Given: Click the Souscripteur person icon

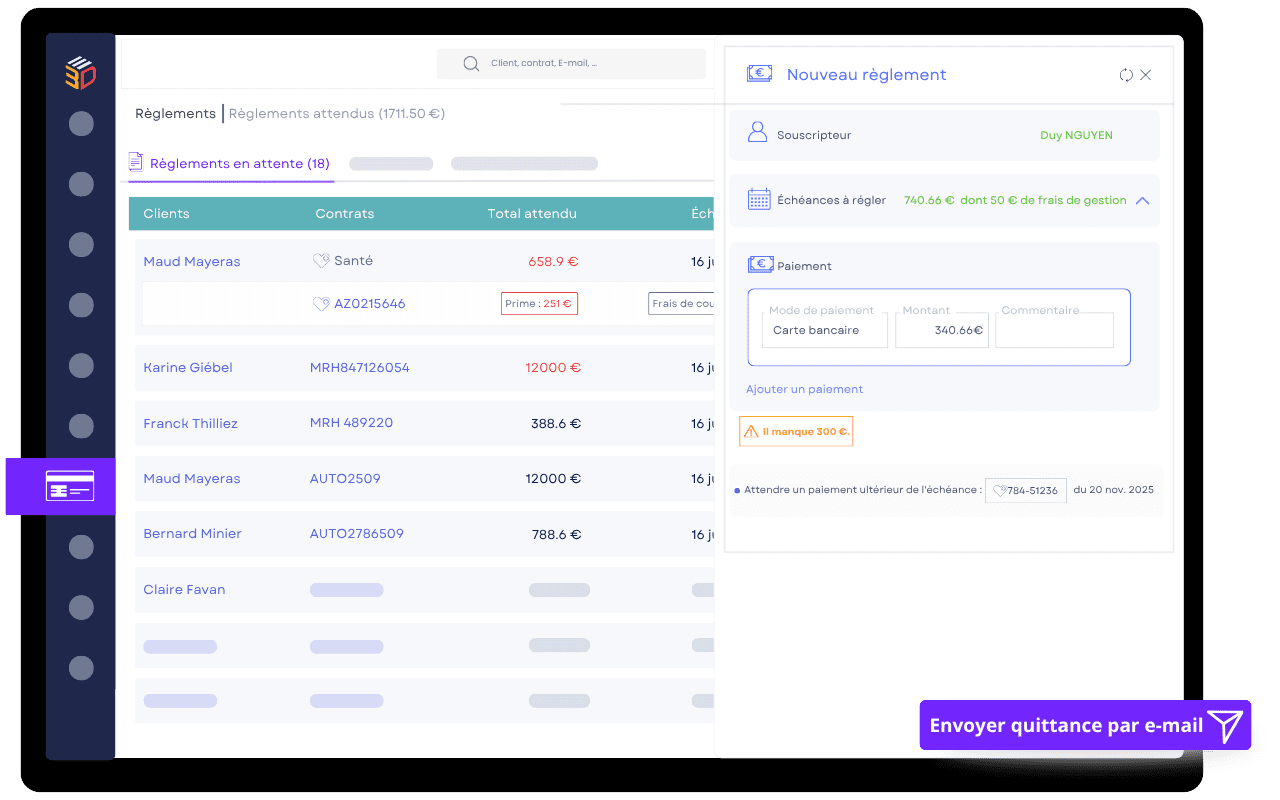Looking at the screenshot, I should pyautogui.click(x=757, y=134).
